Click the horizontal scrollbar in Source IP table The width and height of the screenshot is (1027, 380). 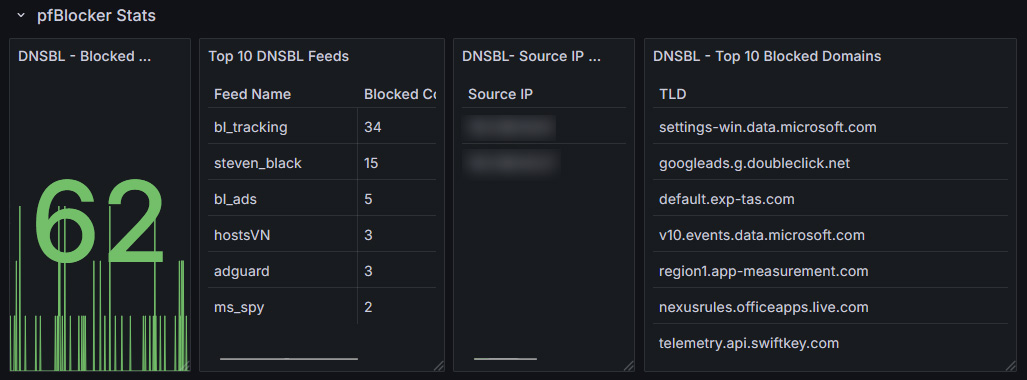[505, 358]
